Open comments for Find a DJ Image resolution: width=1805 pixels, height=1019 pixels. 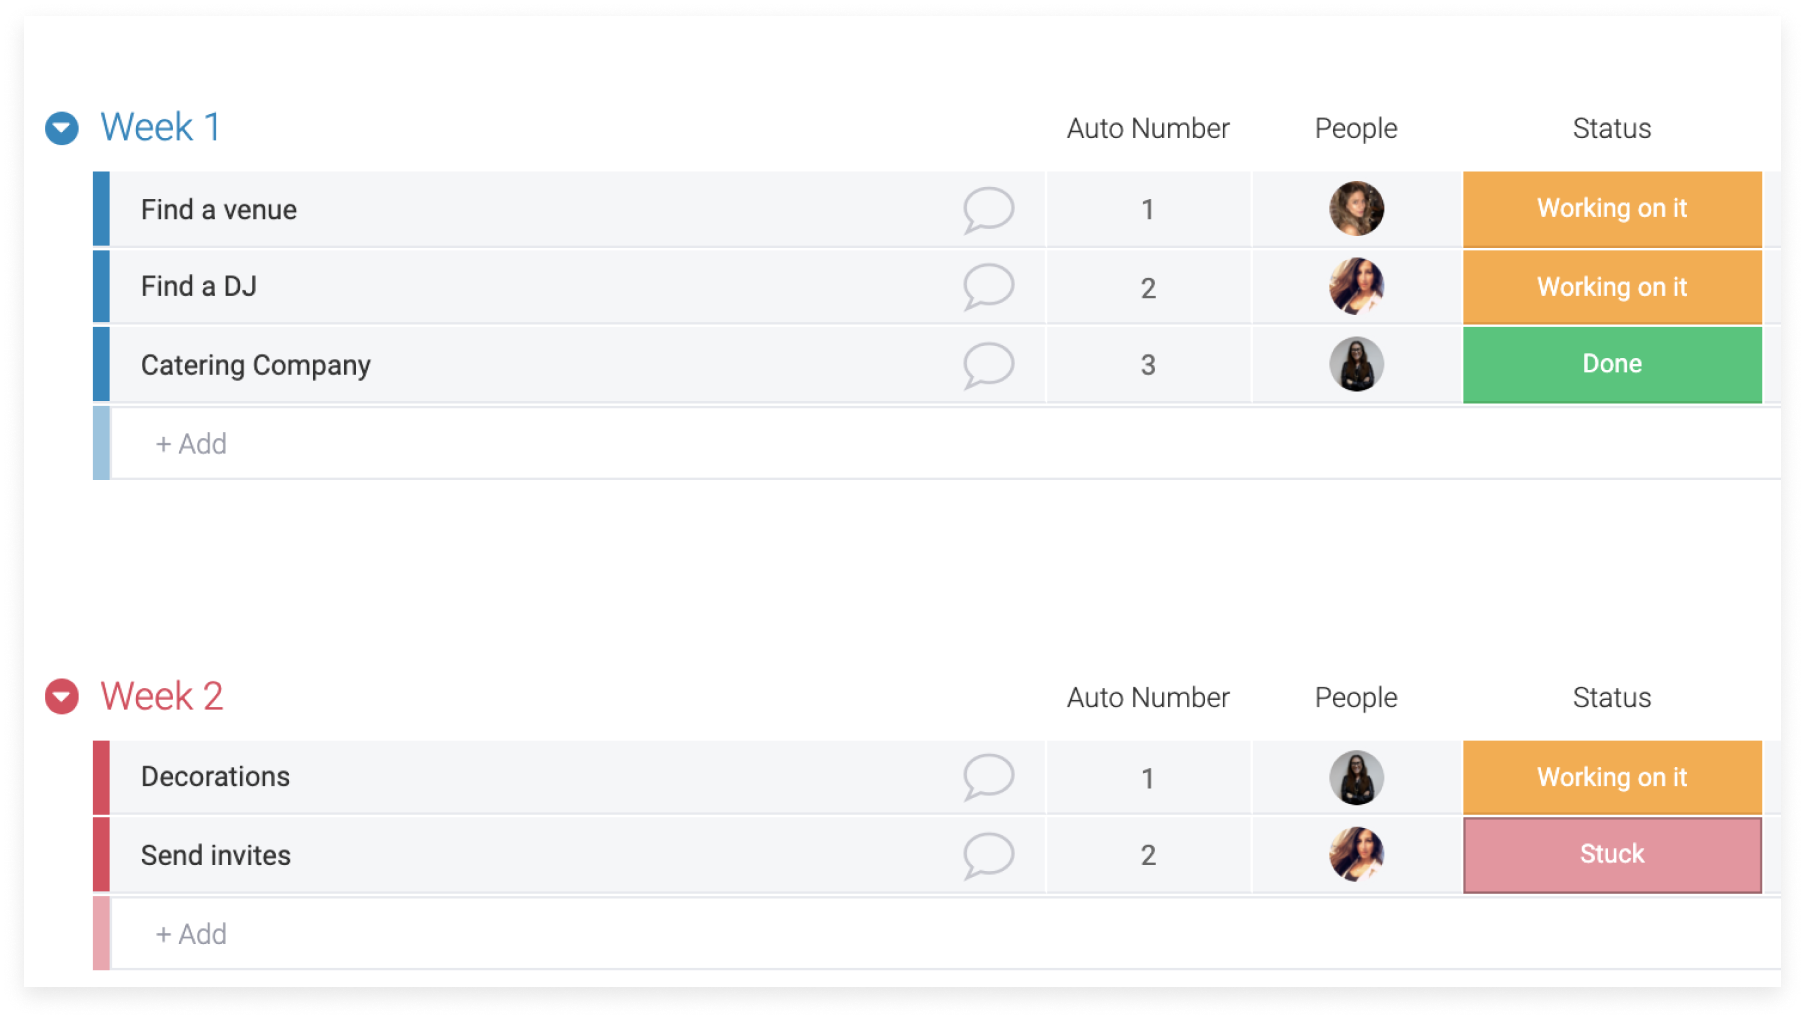988,287
